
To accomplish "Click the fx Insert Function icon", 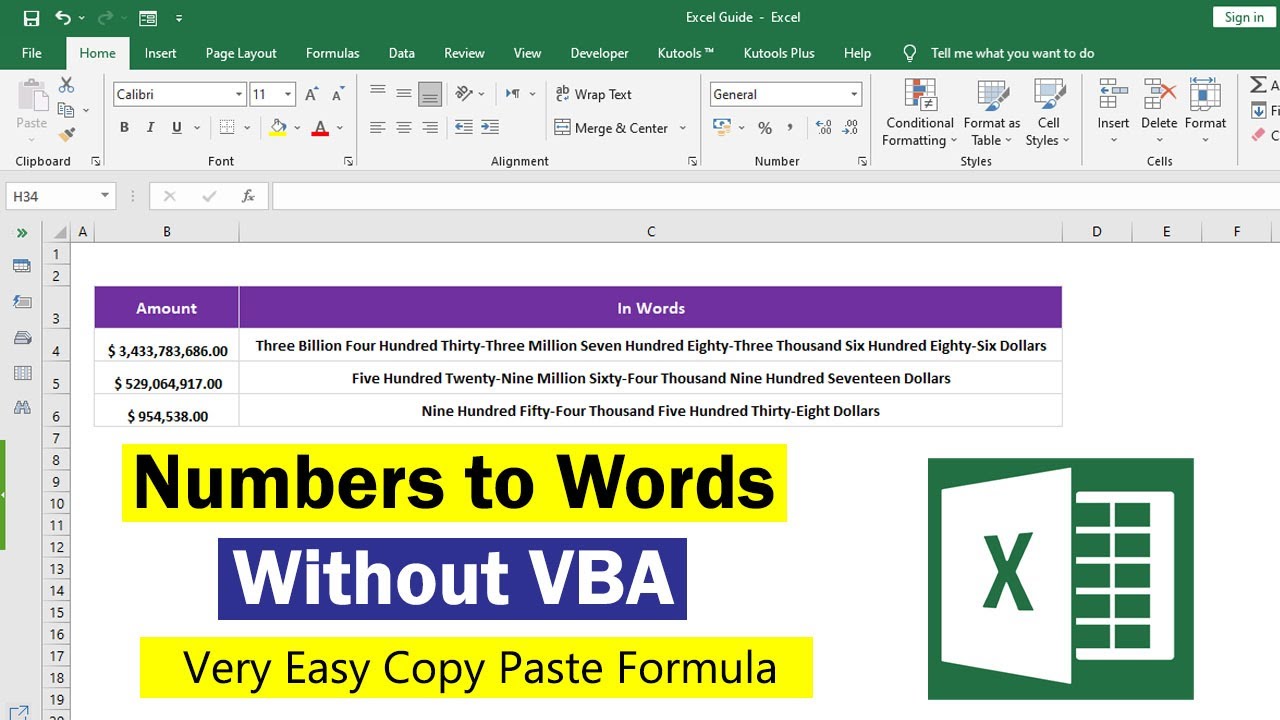I will 249,196.
